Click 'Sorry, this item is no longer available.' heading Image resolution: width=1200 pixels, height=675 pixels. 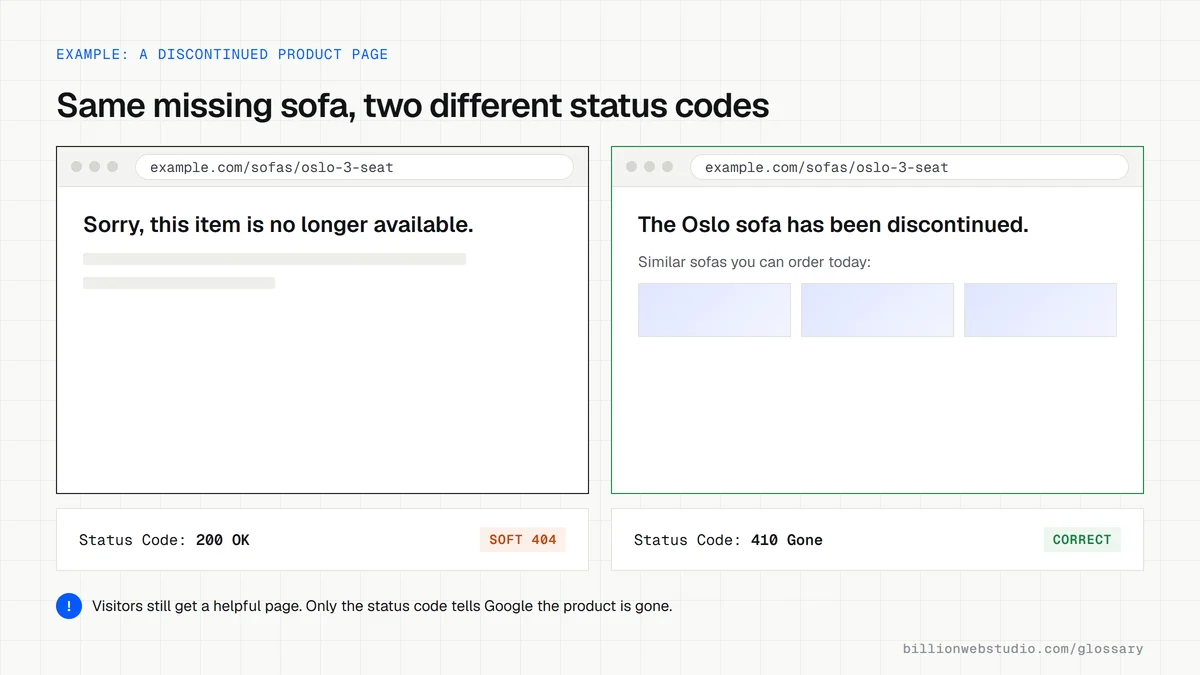click(x=278, y=225)
